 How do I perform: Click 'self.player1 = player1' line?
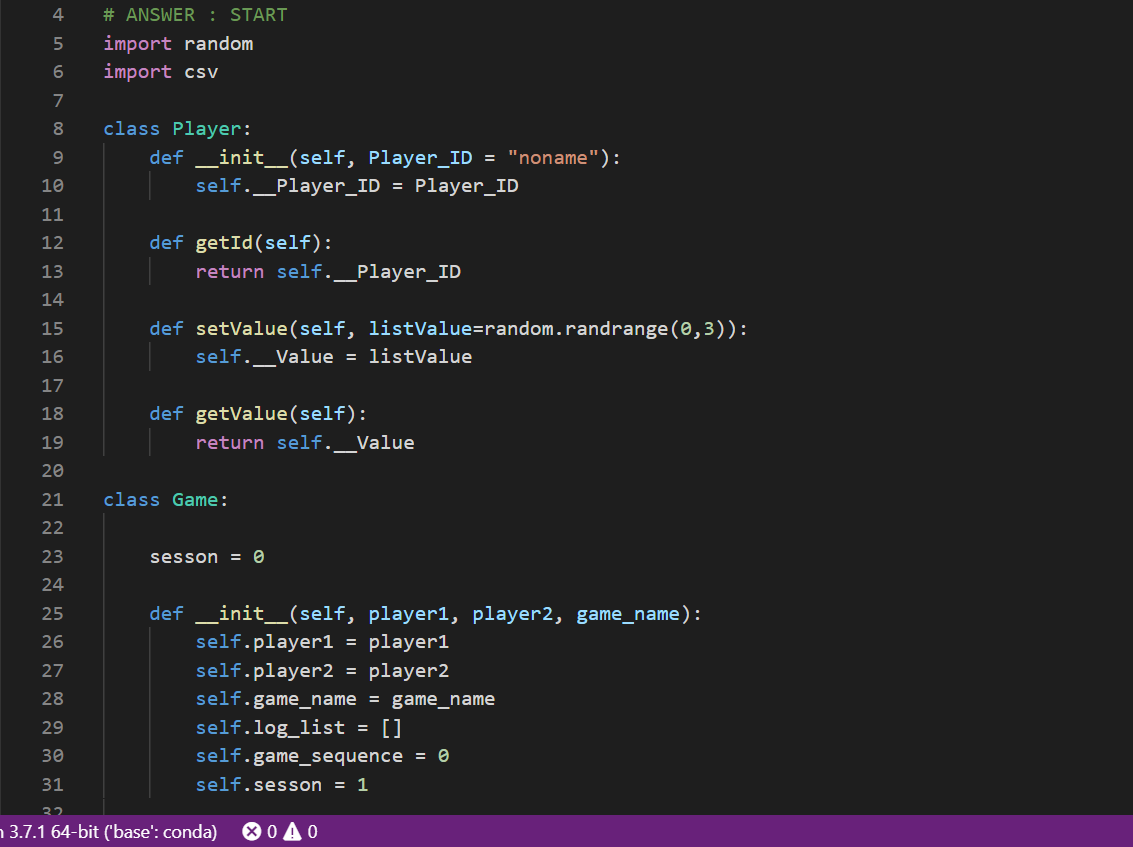pyautogui.click(x=322, y=642)
